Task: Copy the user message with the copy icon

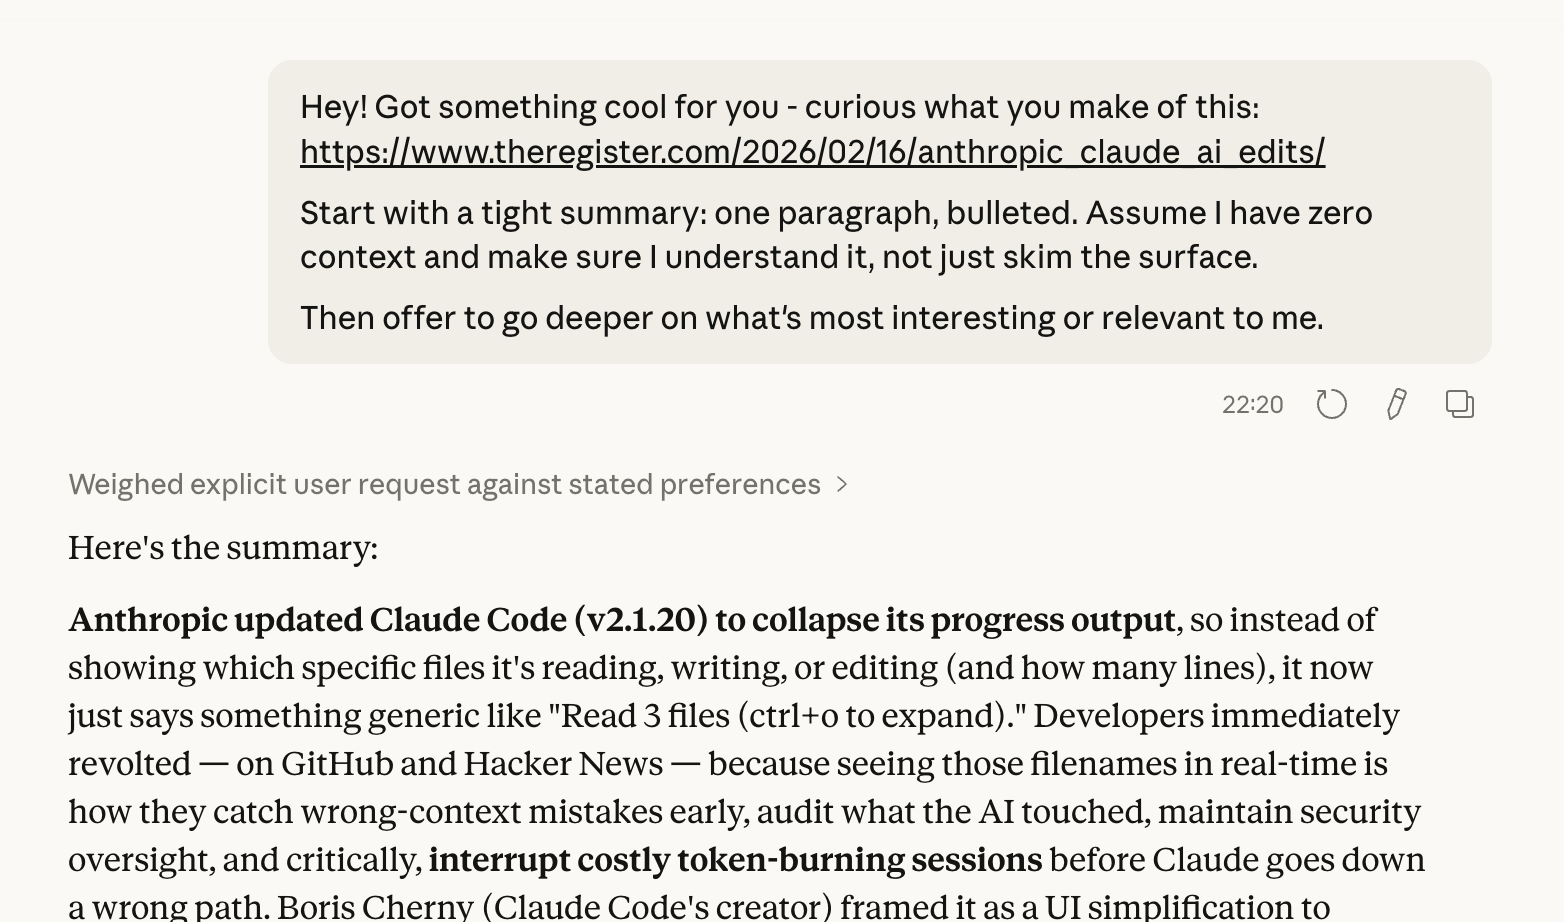Action: click(1460, 404)
